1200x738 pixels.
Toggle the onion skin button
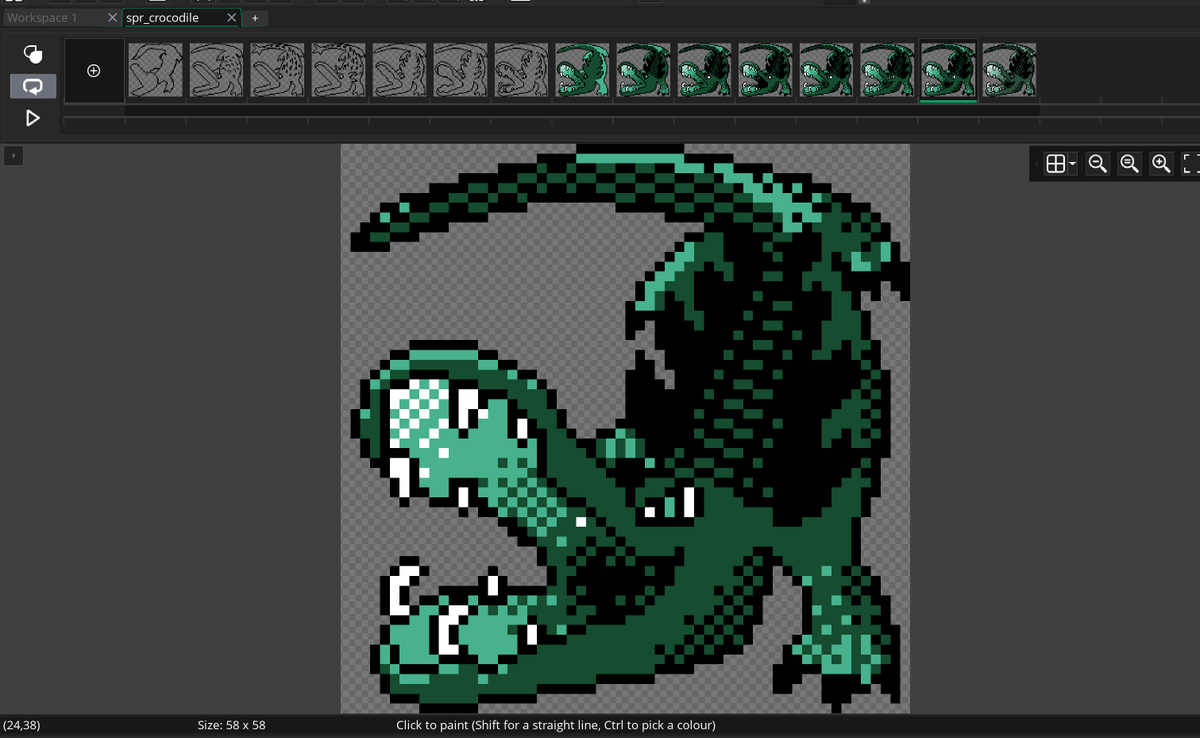[33, 54]
